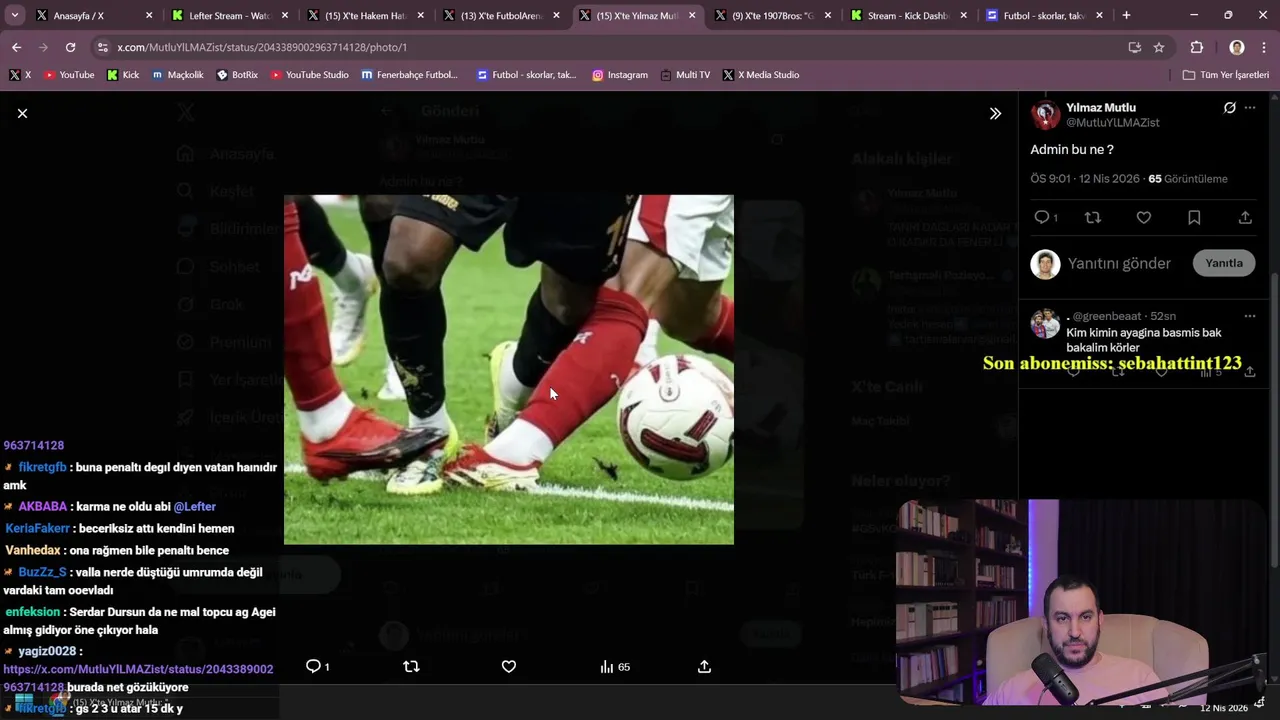Open Instagram bookmark

point(620,75)
